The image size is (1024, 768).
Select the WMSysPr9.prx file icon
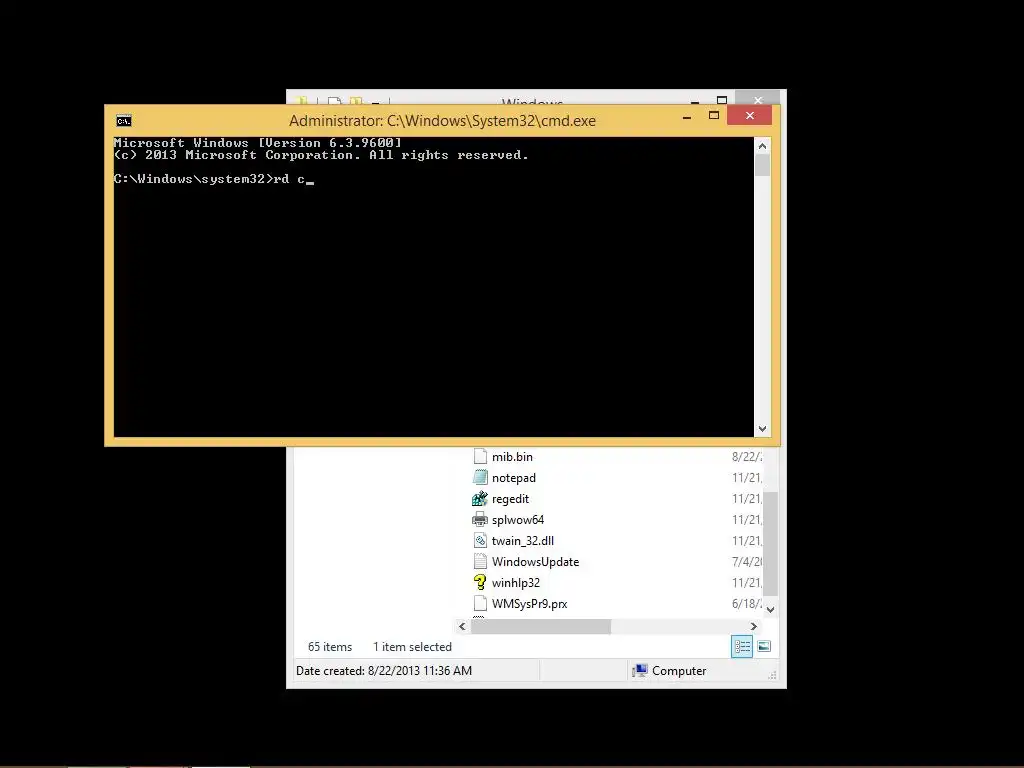480,603
